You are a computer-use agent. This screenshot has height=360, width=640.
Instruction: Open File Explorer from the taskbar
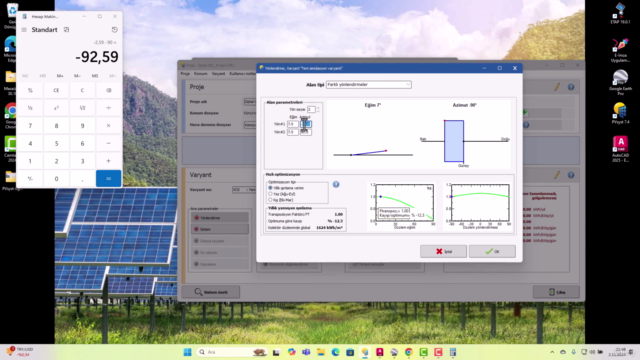(321, 352)
